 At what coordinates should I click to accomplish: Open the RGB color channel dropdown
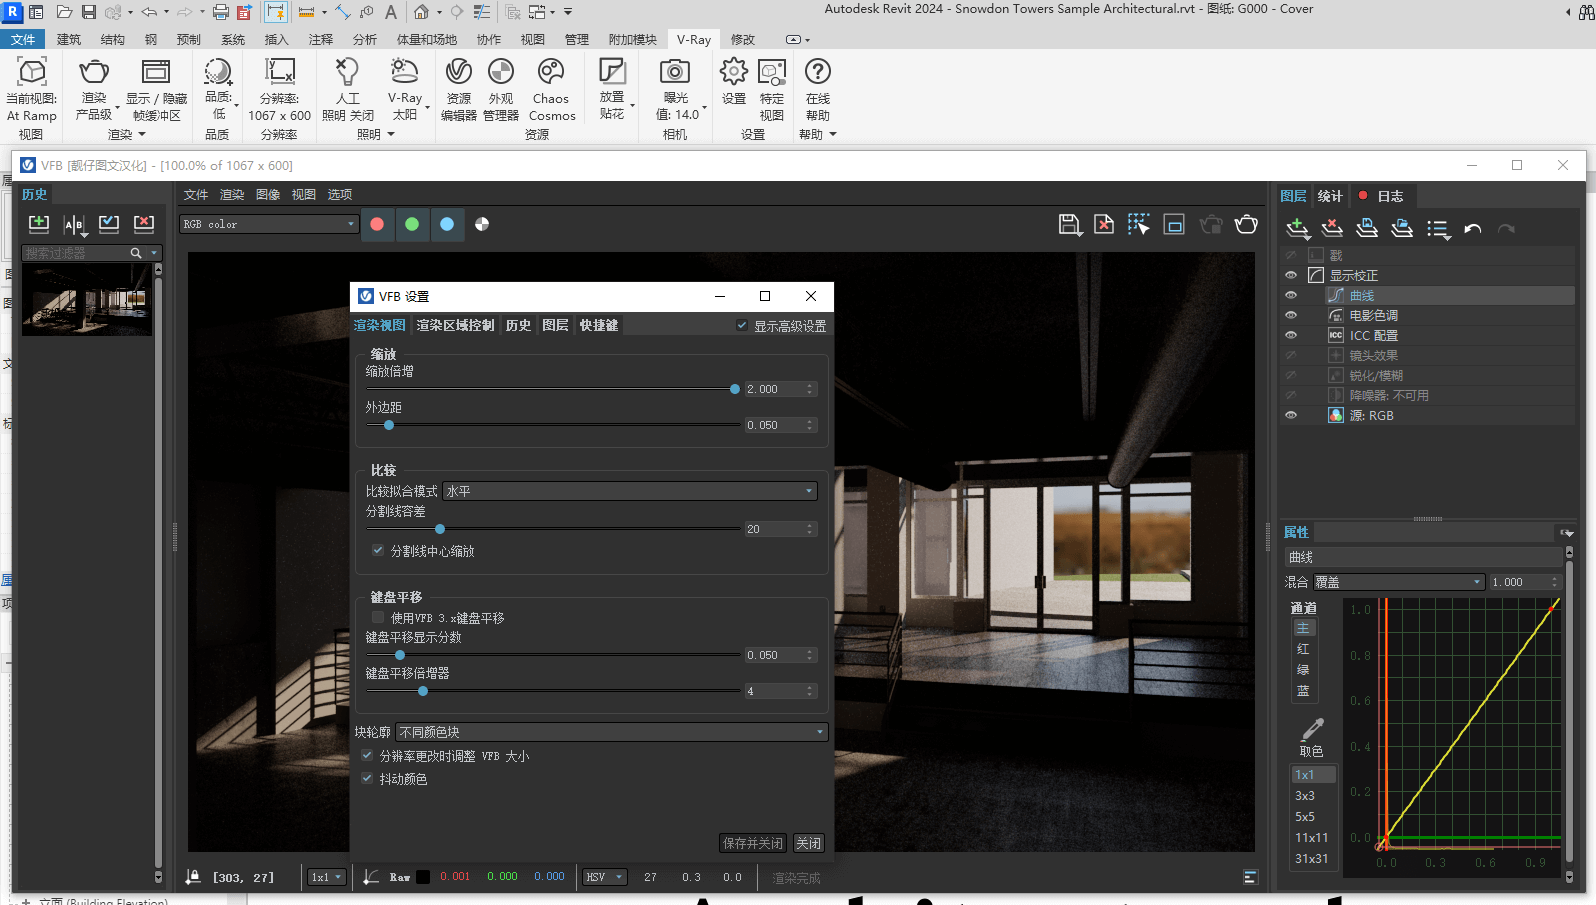point(269,224)
